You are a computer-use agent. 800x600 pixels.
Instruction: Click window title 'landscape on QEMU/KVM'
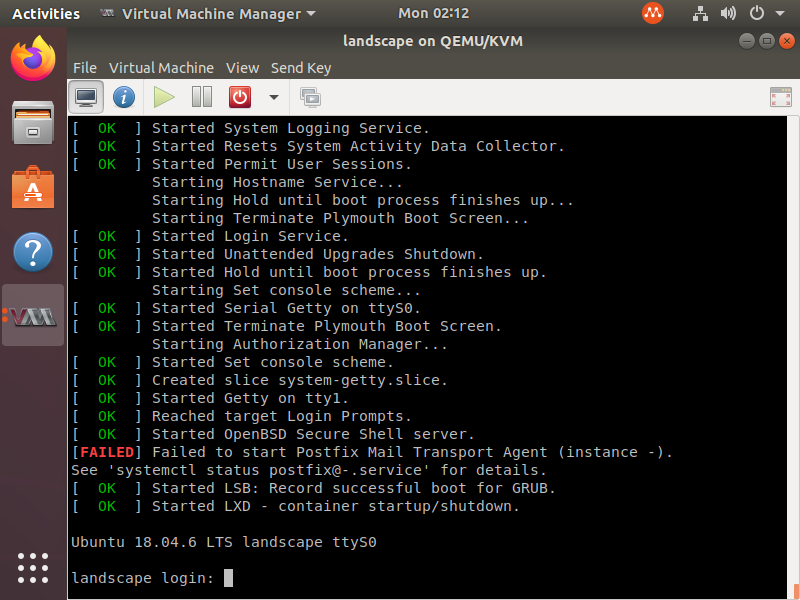pos(433,41)
